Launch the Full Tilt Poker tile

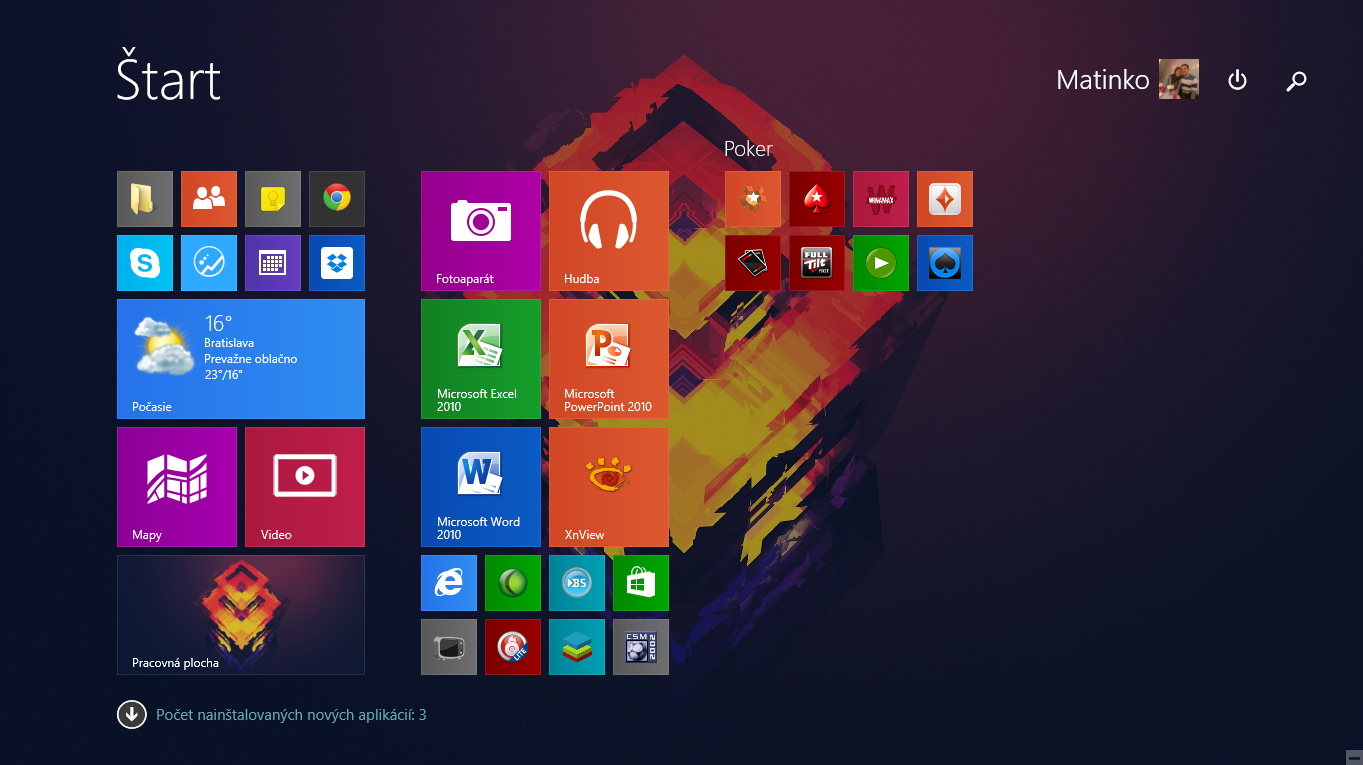(817, 263)
